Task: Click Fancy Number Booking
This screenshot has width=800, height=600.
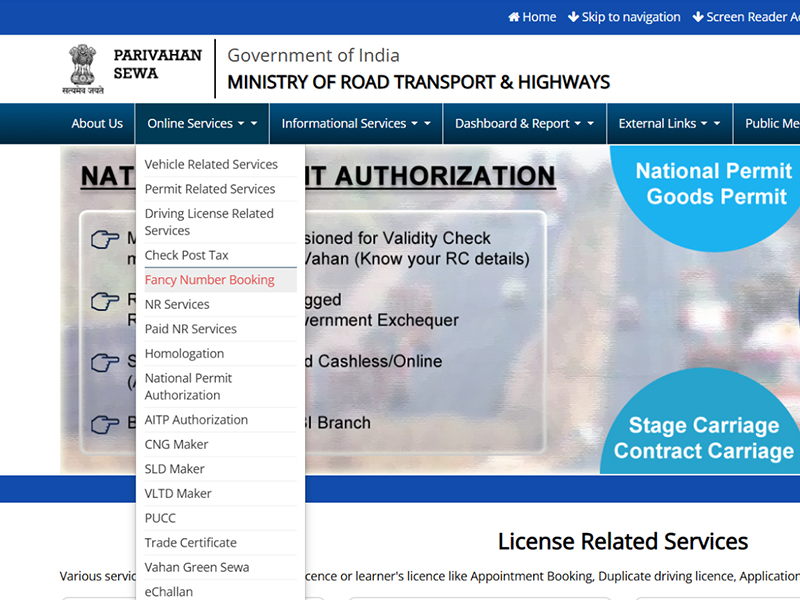Action: coord(210,280)
